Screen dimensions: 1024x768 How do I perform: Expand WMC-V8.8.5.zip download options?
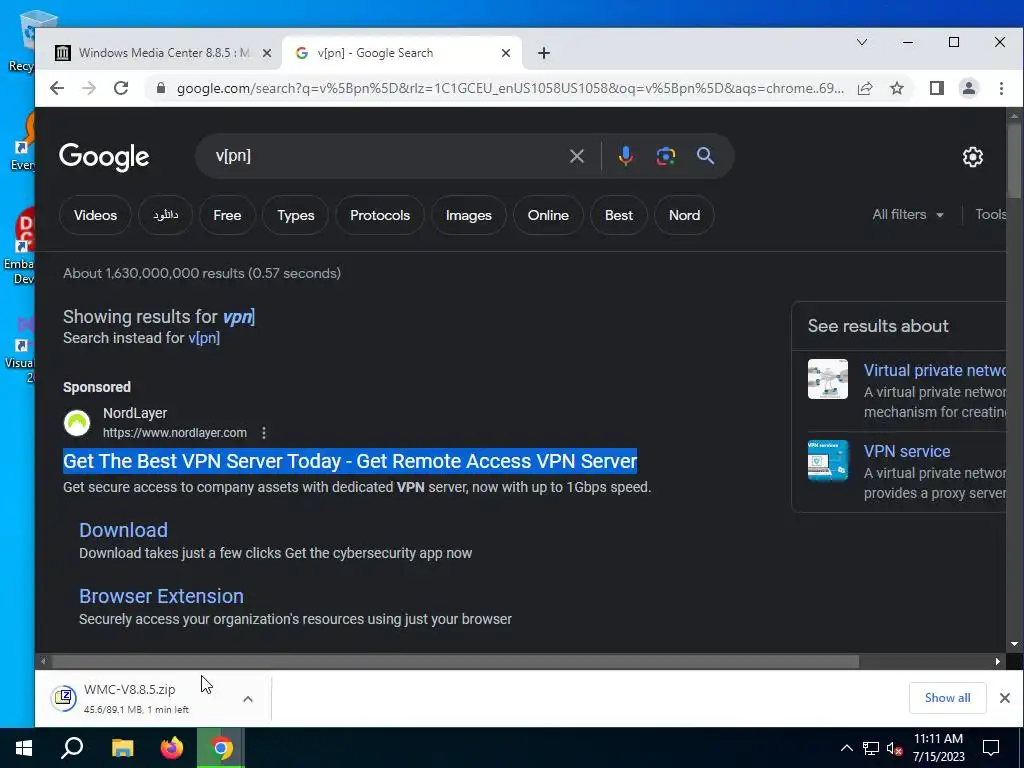point(248,699)
